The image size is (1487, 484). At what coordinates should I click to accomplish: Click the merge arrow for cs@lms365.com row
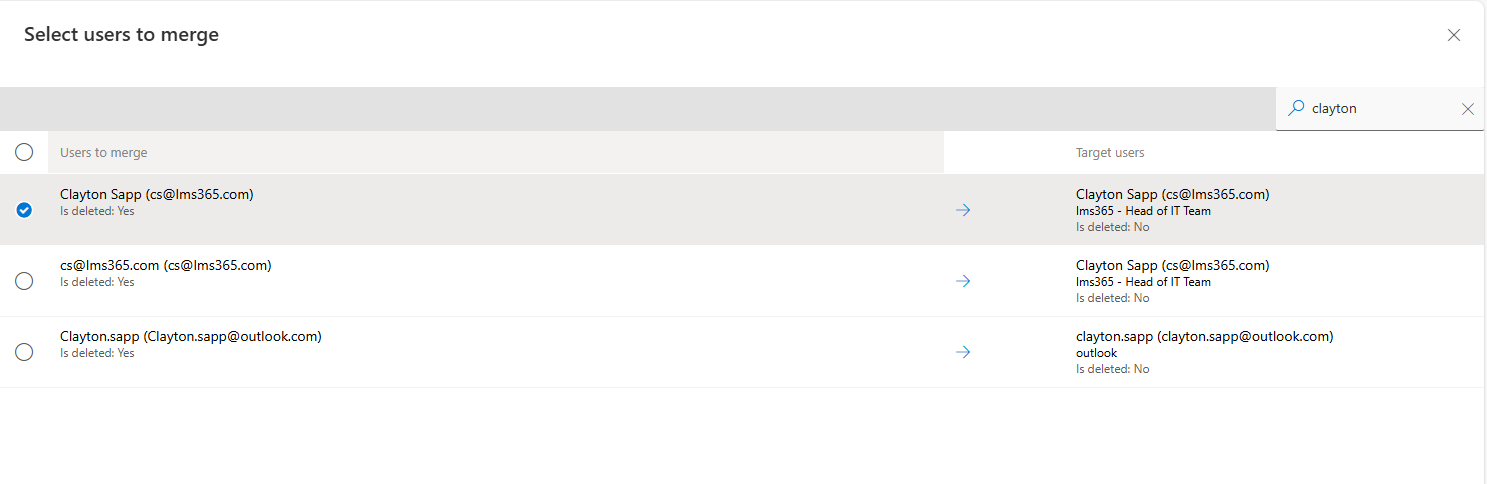click(x=963, y=281)
